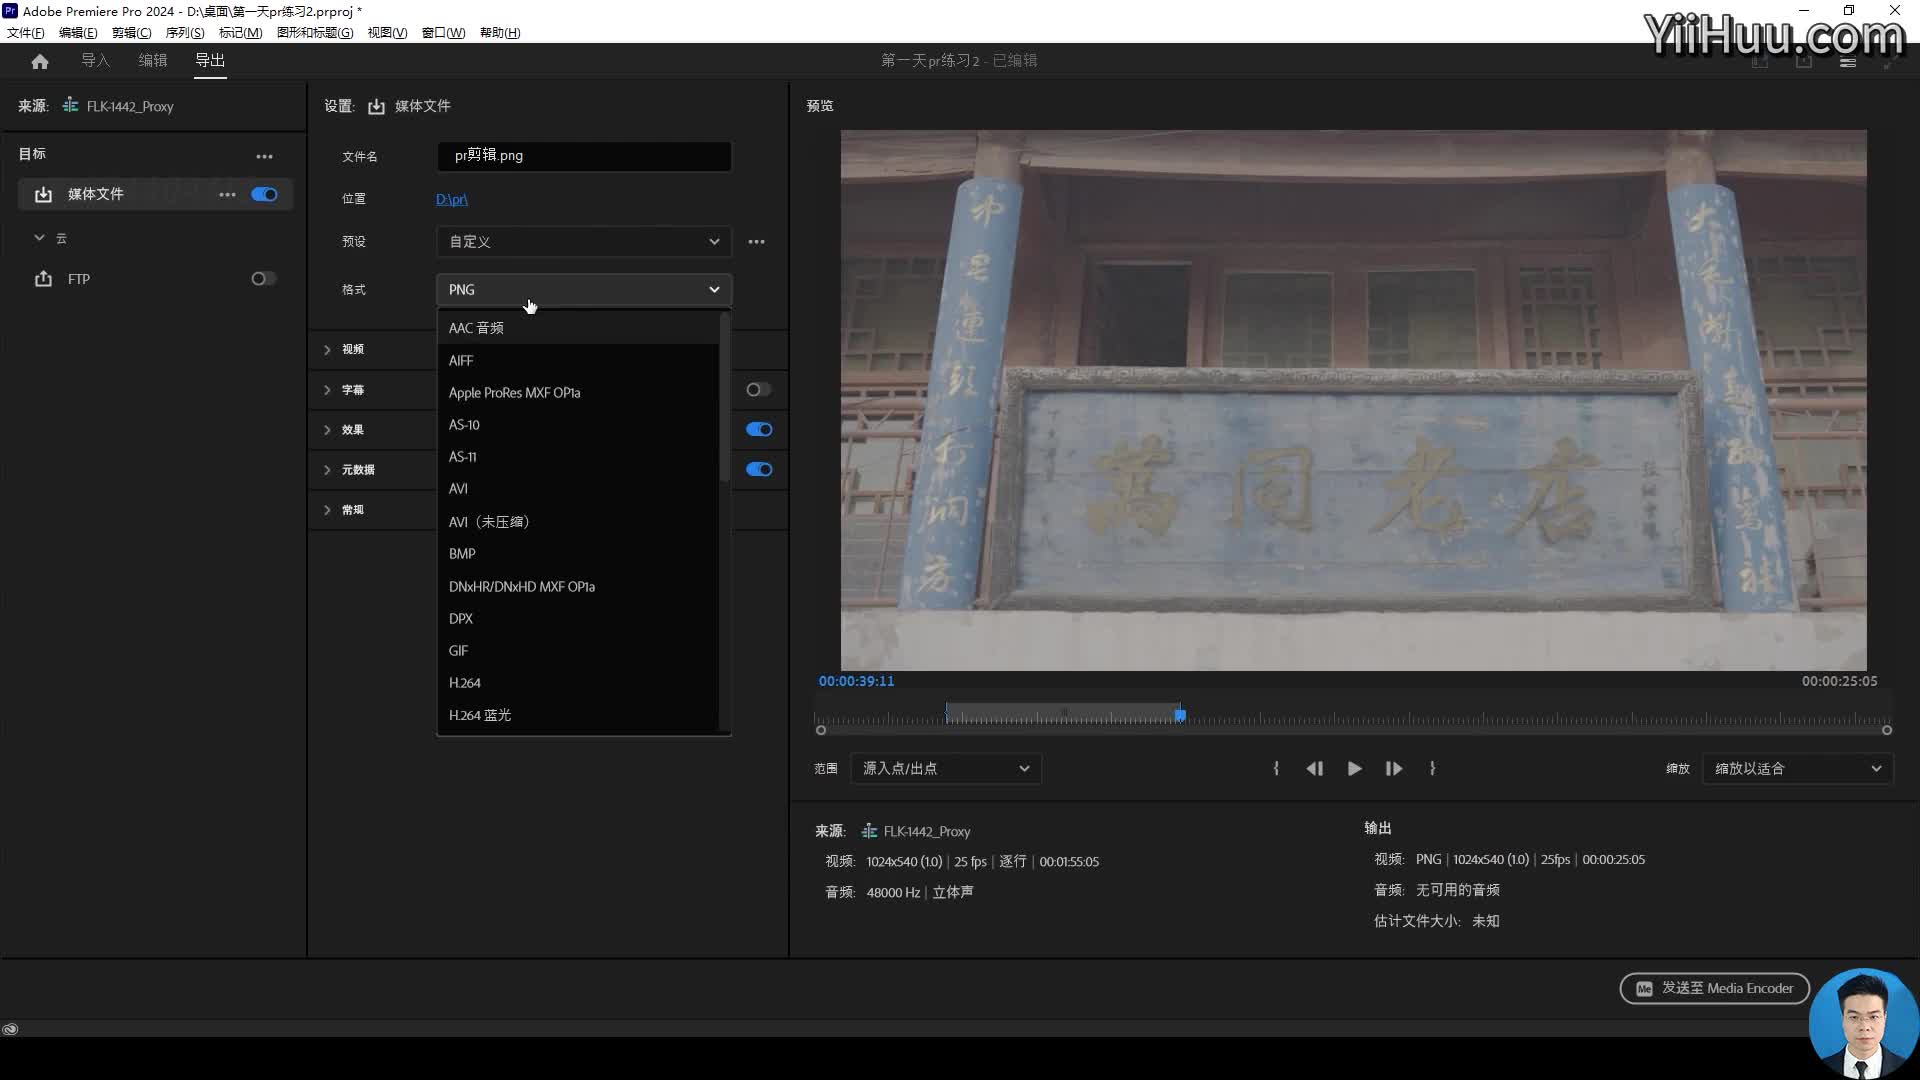This screenshot has height=1080, width=1920.
Task: Select AS-11 format option
Action: click(578, 456)
